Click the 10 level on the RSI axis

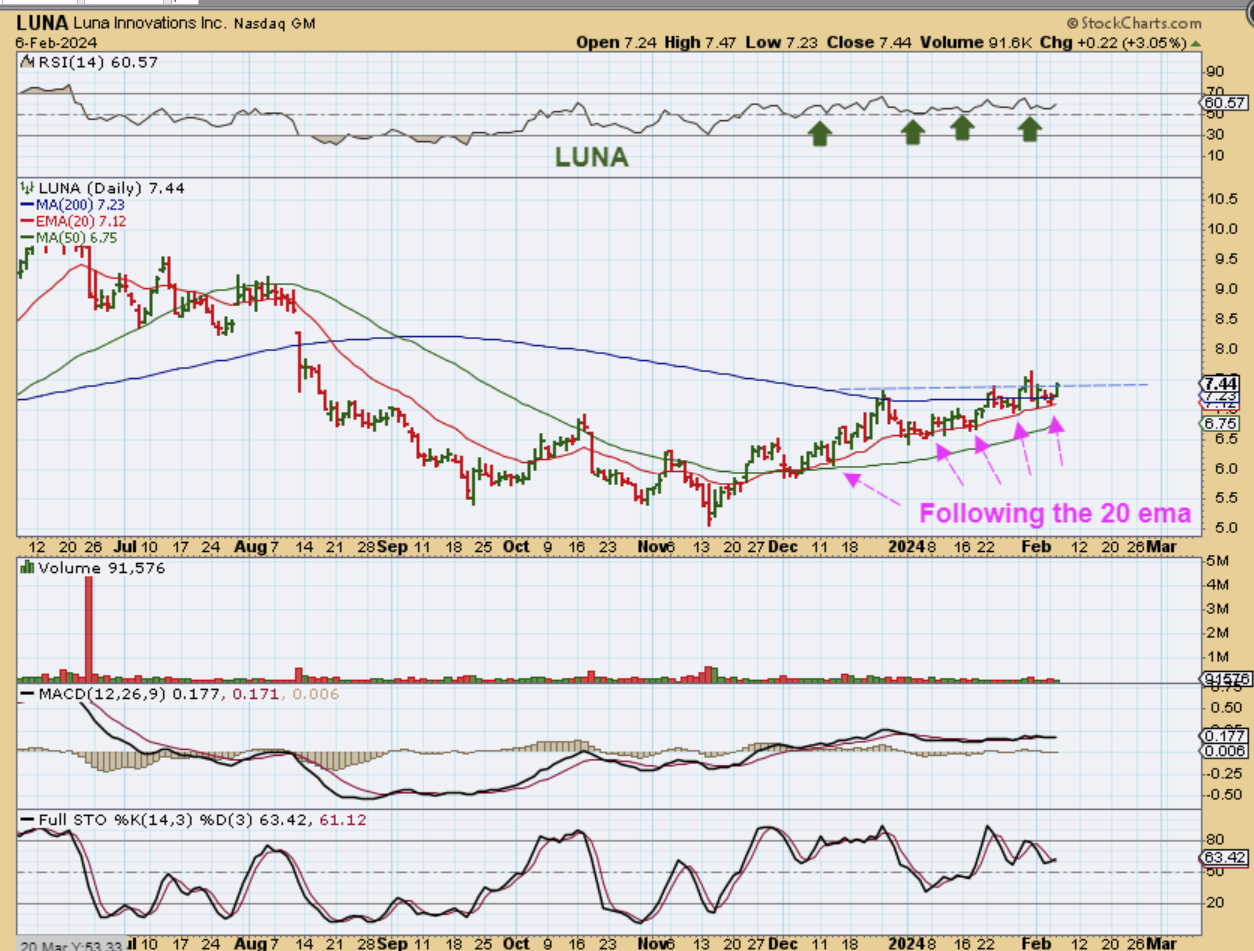tap(1217, 155)
